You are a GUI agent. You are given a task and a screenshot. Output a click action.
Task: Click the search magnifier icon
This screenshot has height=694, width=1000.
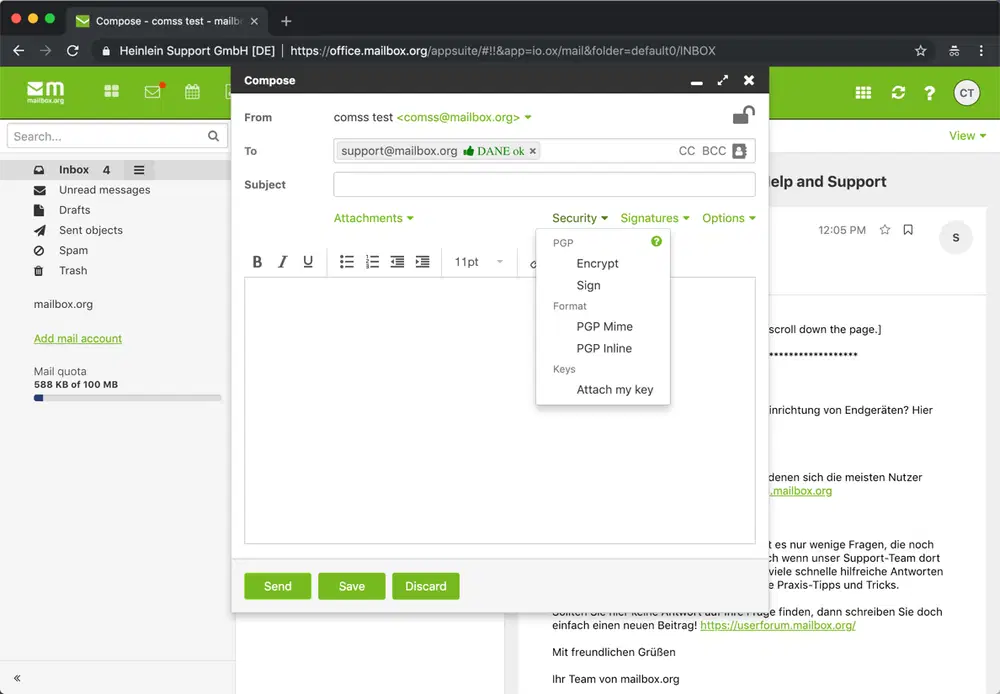tap(213, 136)
